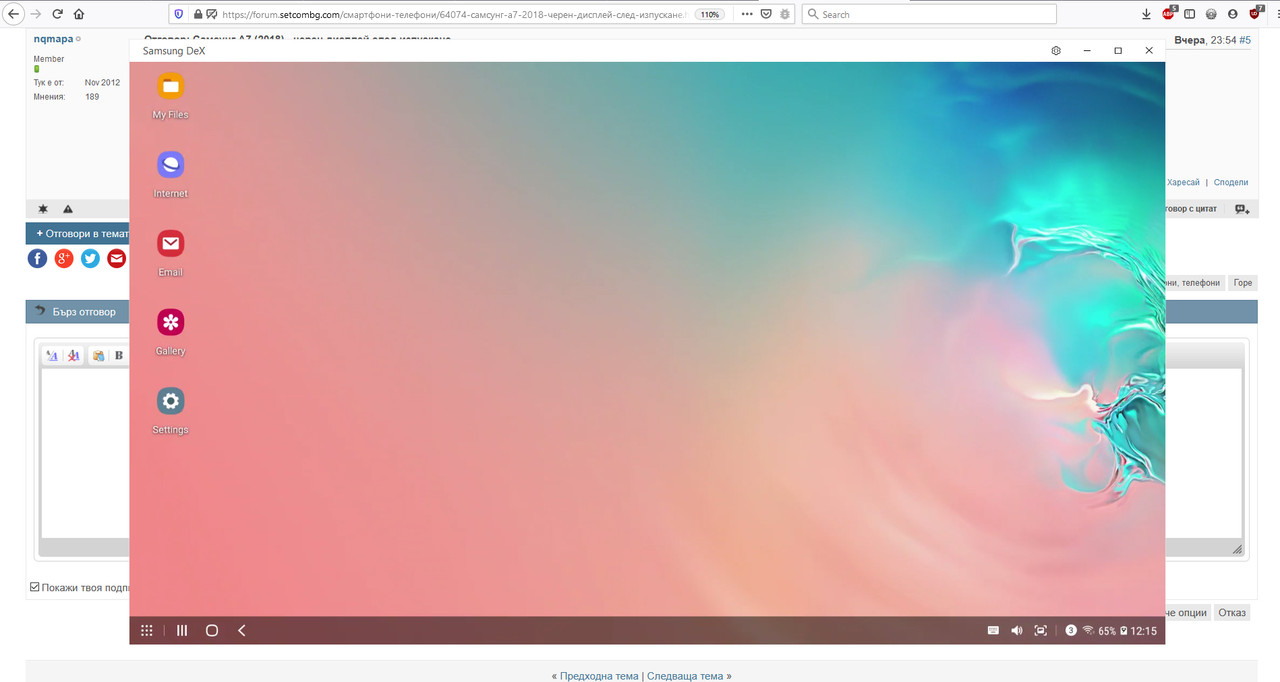Click the multi-quote icon beside Отговор с цитат
The width and height of the screenshot is (1280, 682).
pos(1242,208)
